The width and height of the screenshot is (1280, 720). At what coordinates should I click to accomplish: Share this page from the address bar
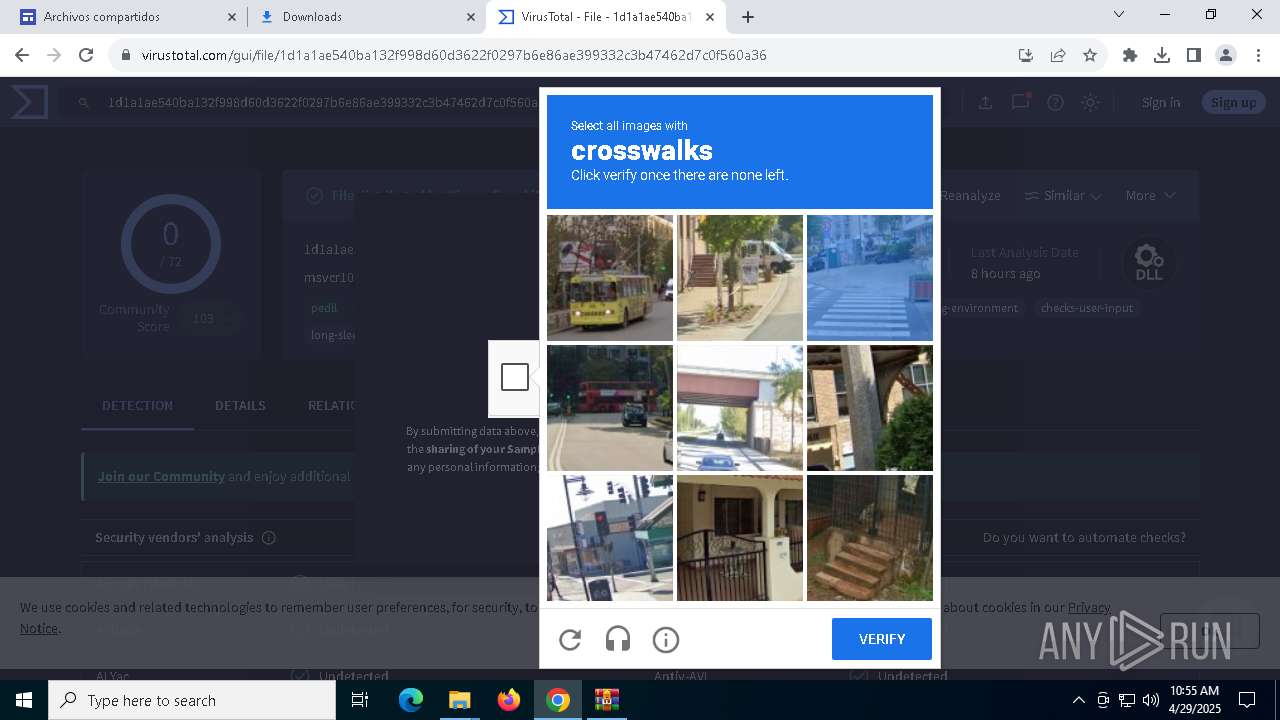pos(1058,55)
